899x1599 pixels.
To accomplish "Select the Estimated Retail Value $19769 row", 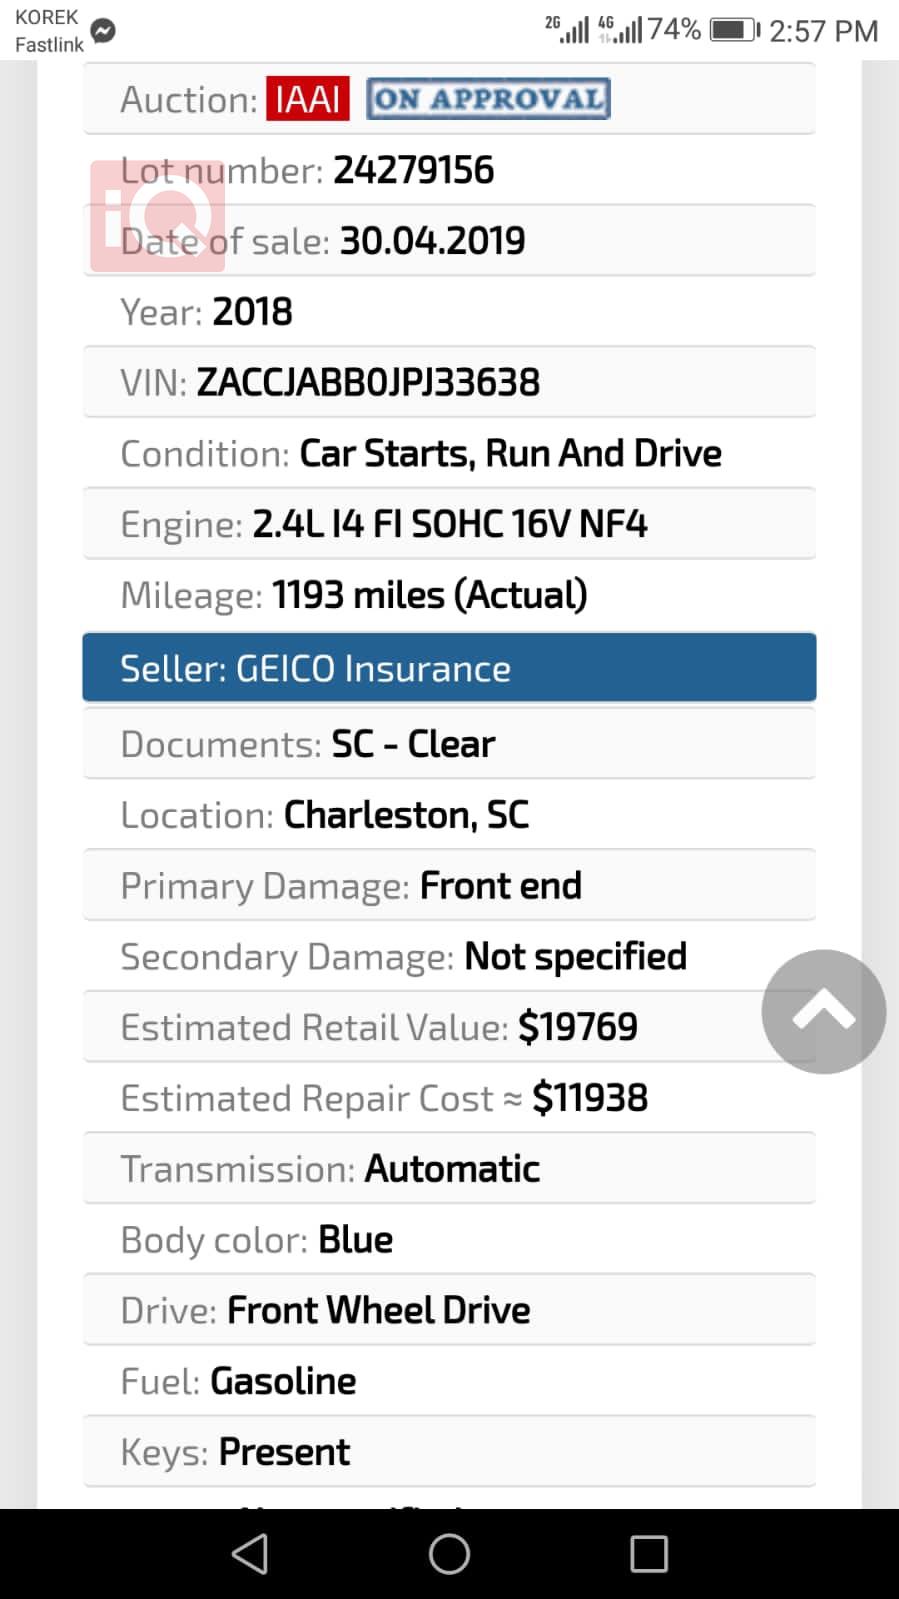I will tap(449, 1027).
